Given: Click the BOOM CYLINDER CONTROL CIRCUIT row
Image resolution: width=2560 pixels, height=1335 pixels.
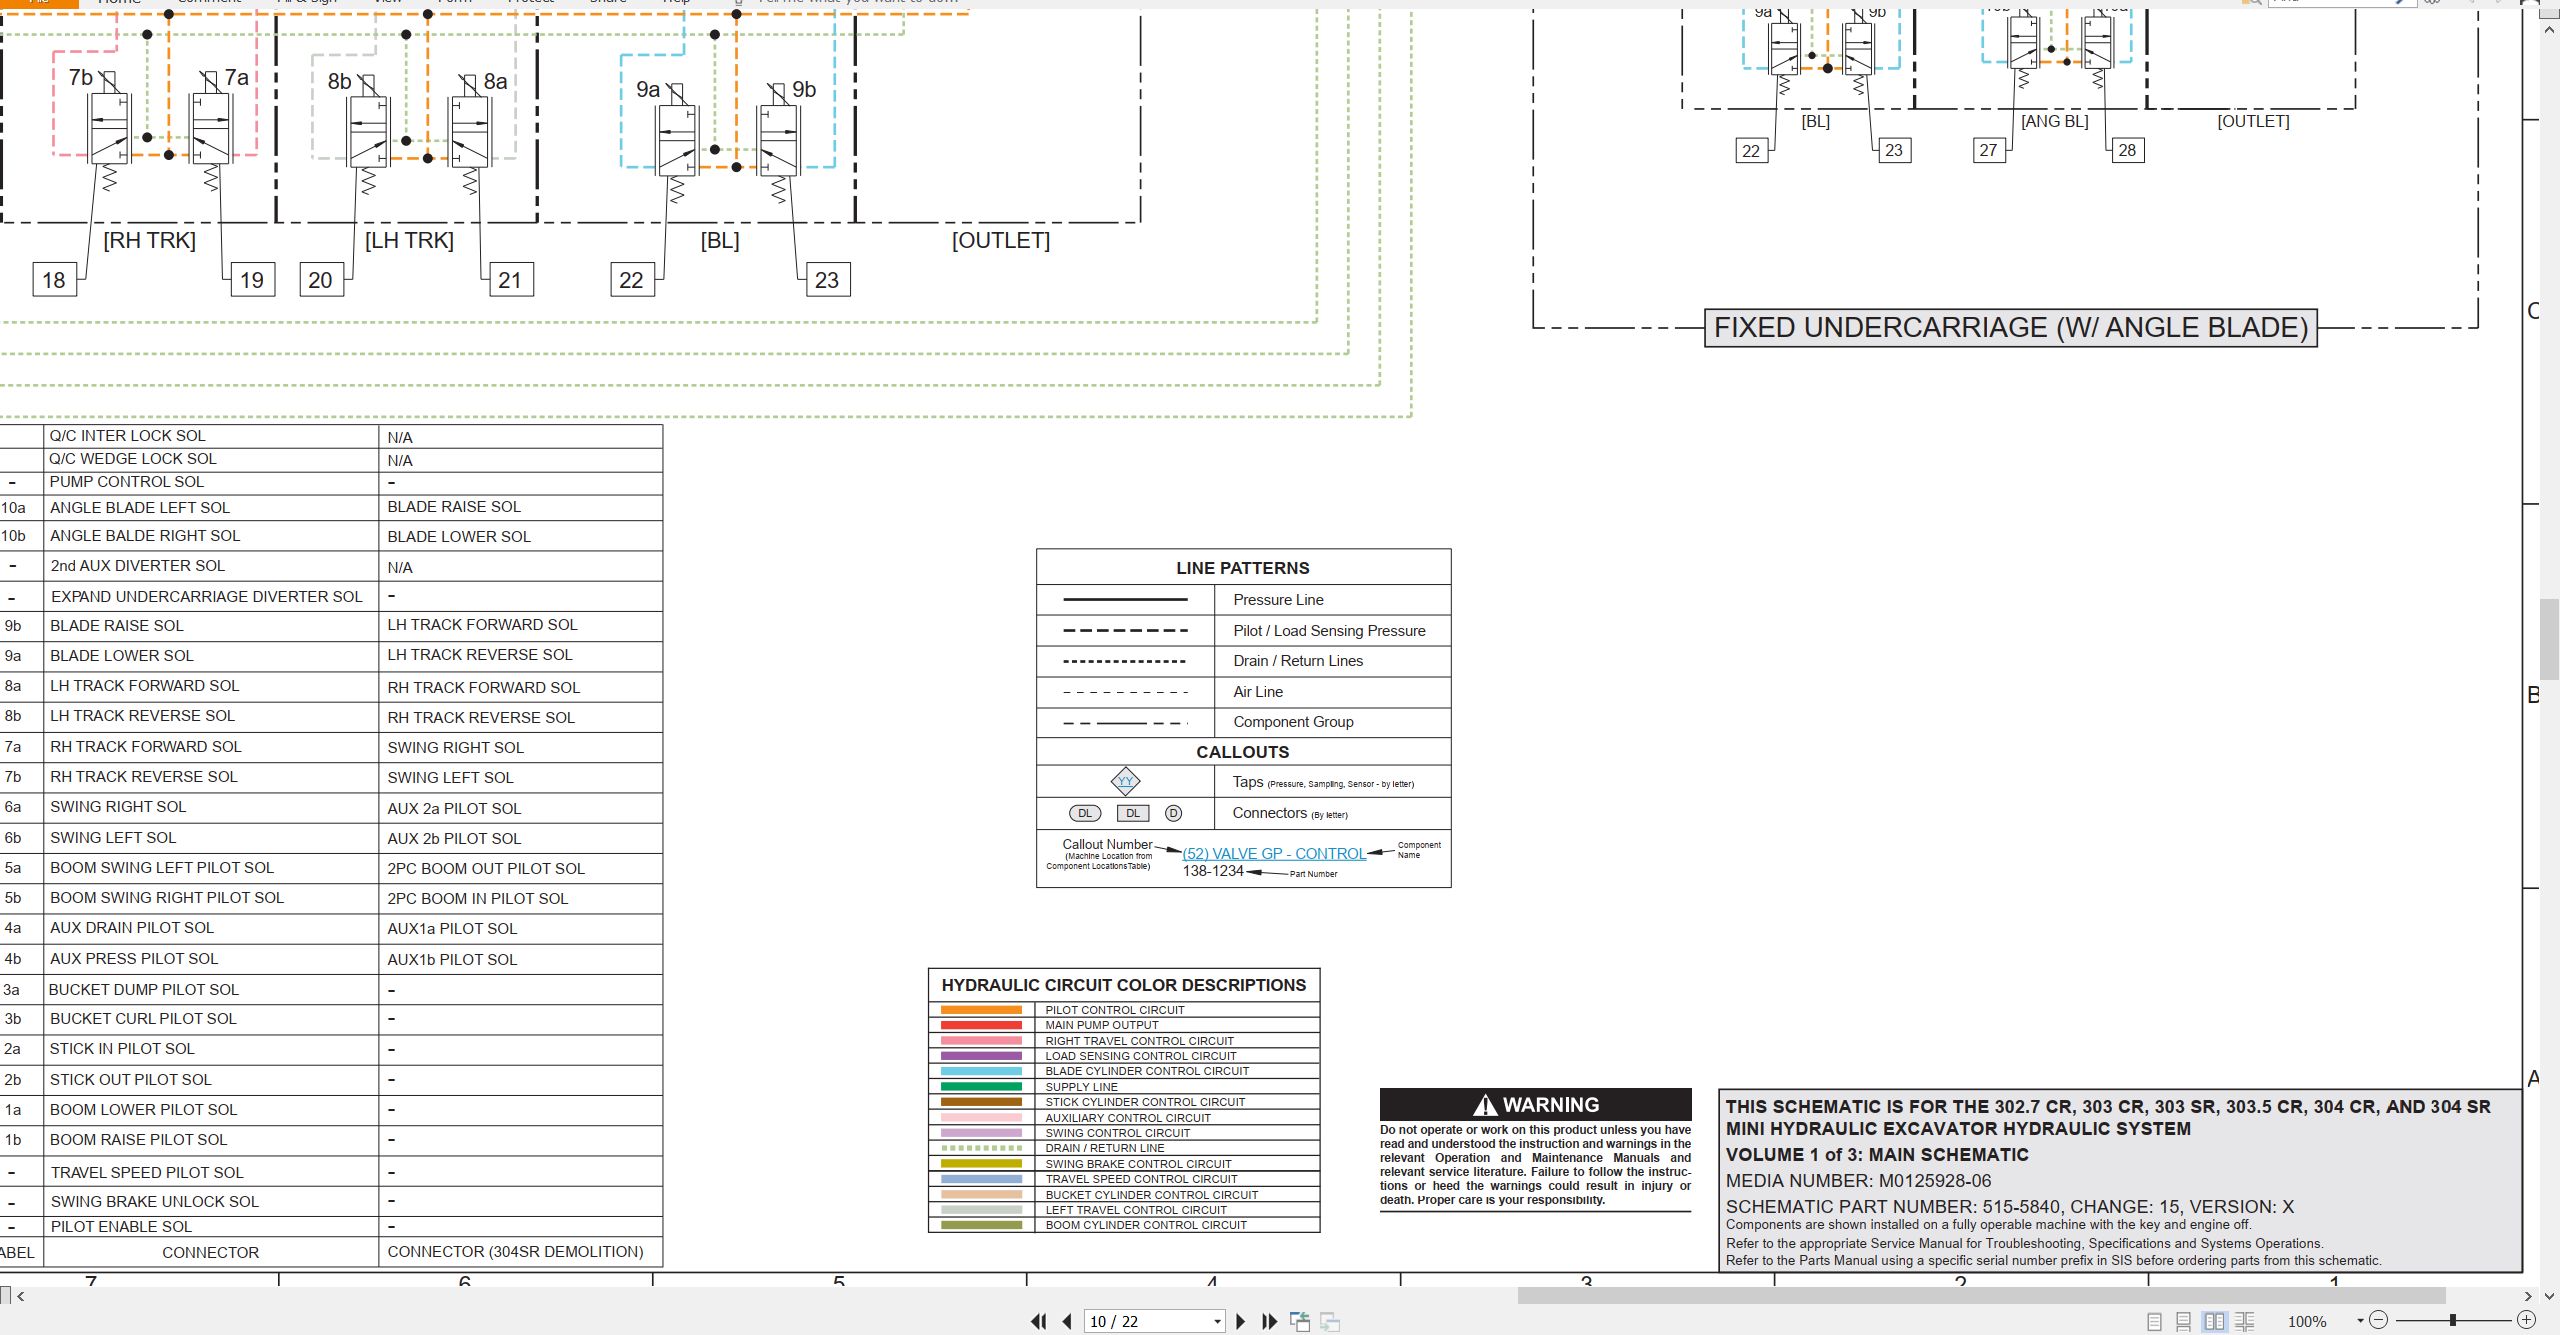Looking at the screenshot, I should point(1124,1225).
